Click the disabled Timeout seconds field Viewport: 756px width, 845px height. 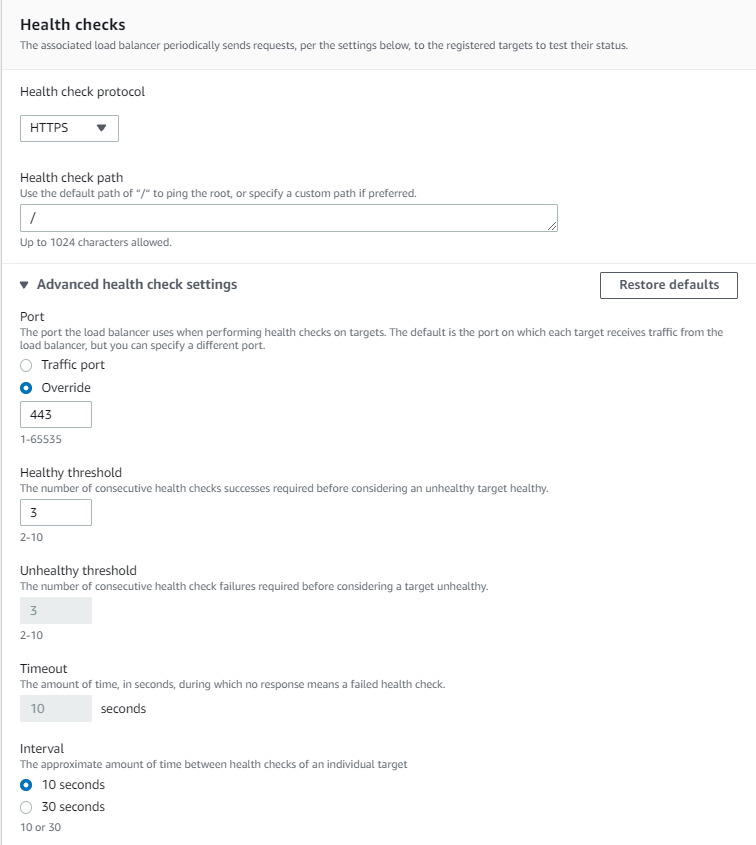pos(56,709)
